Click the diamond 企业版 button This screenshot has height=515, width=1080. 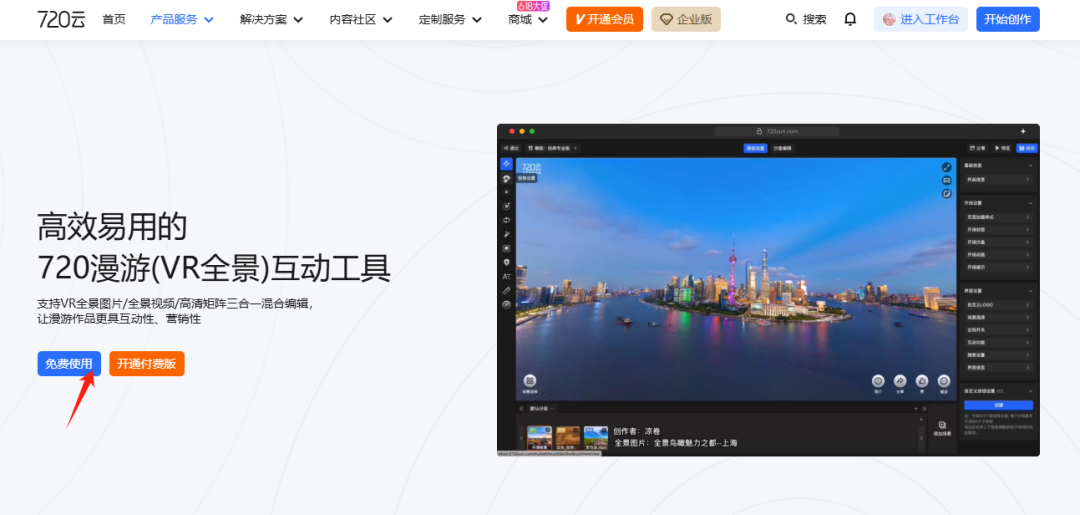coord(686,19)
